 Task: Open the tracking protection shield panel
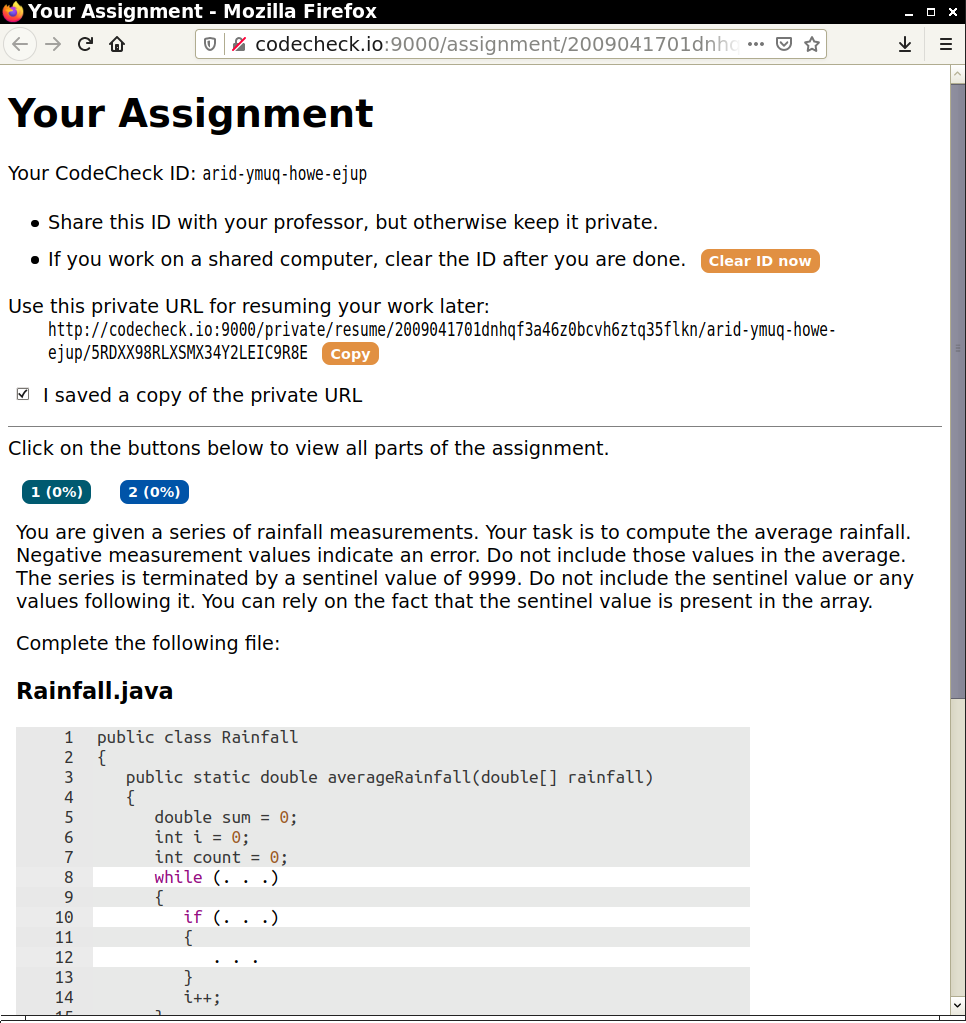pos(210,44)
